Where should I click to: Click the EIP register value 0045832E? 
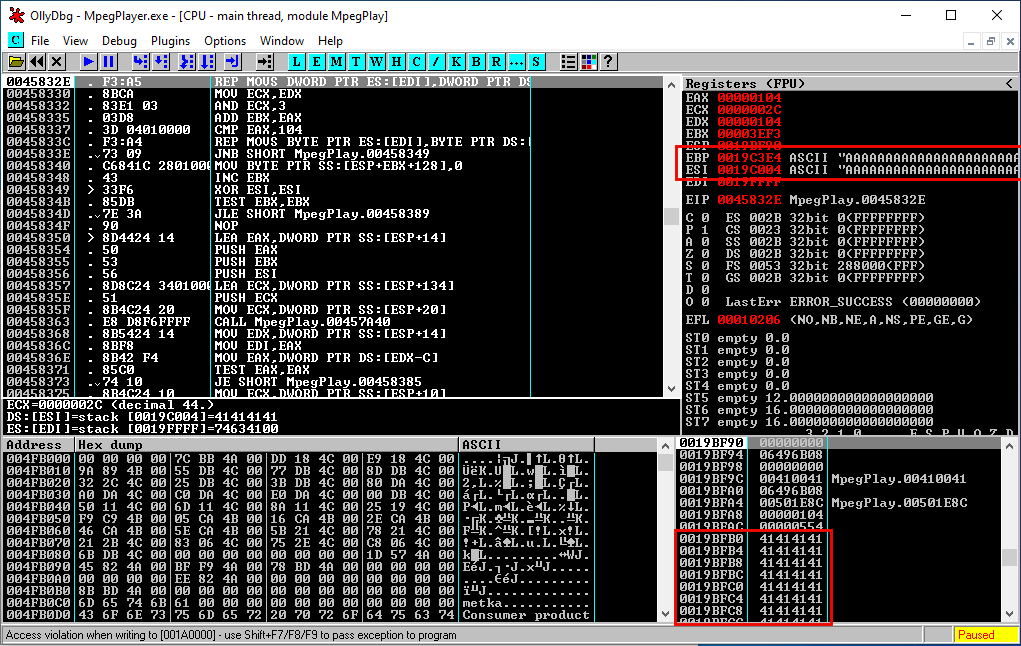pos(749,199)
